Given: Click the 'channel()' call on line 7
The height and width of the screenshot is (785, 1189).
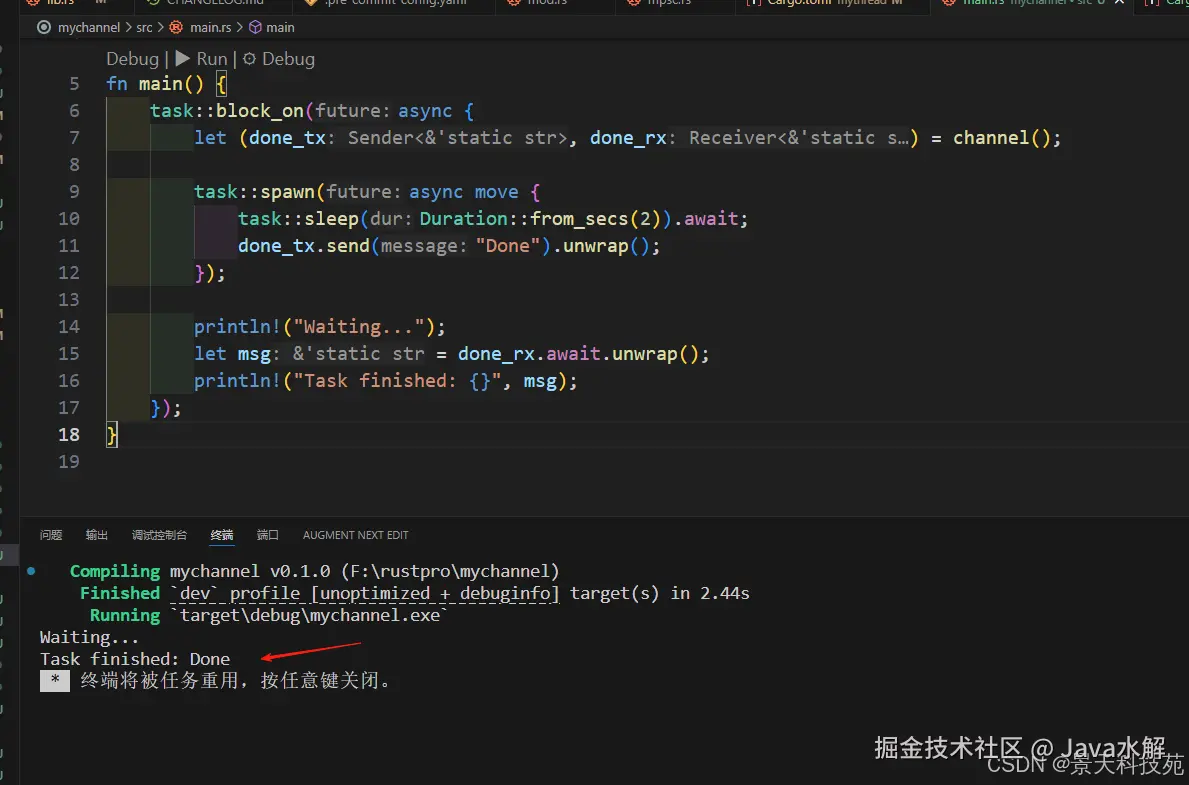Looking at the screenshot, I should 1001,138.
